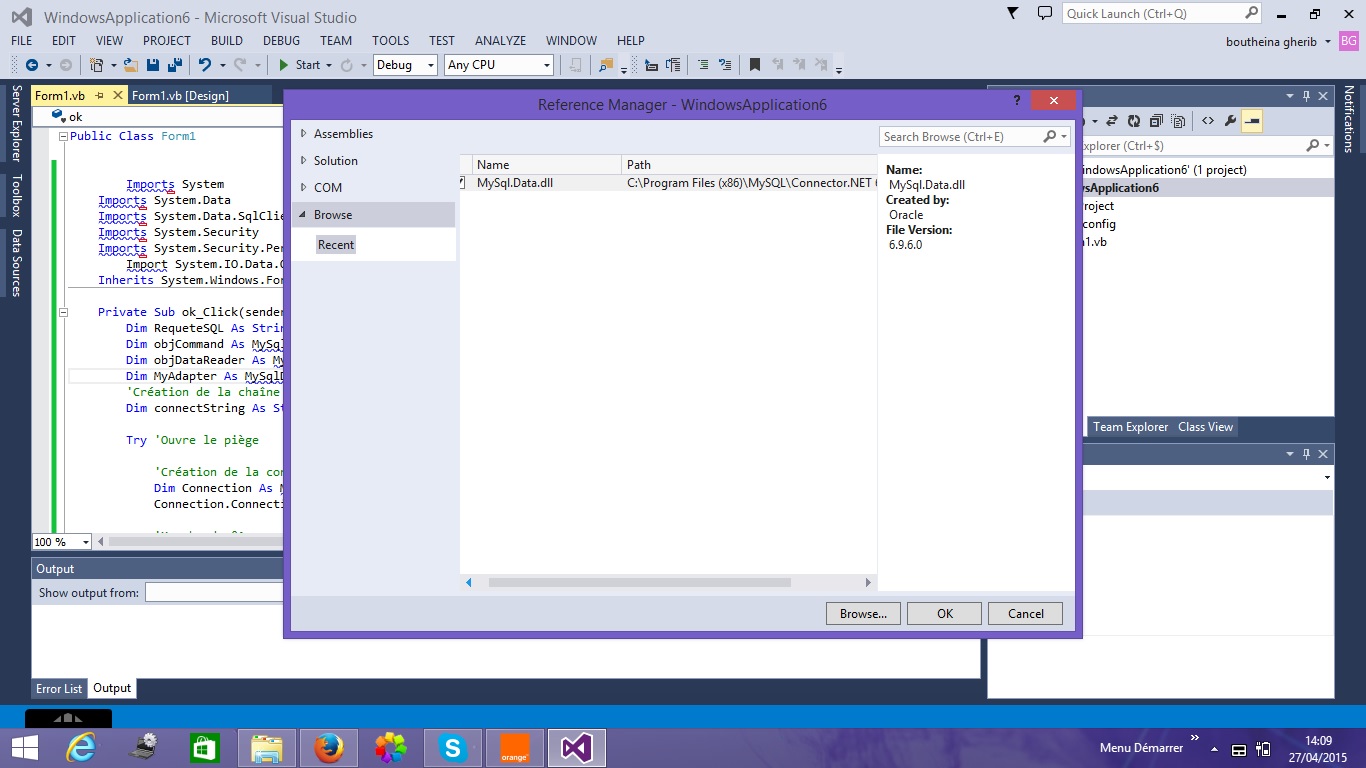Click the Open File folder icon

tap(130, 65)
